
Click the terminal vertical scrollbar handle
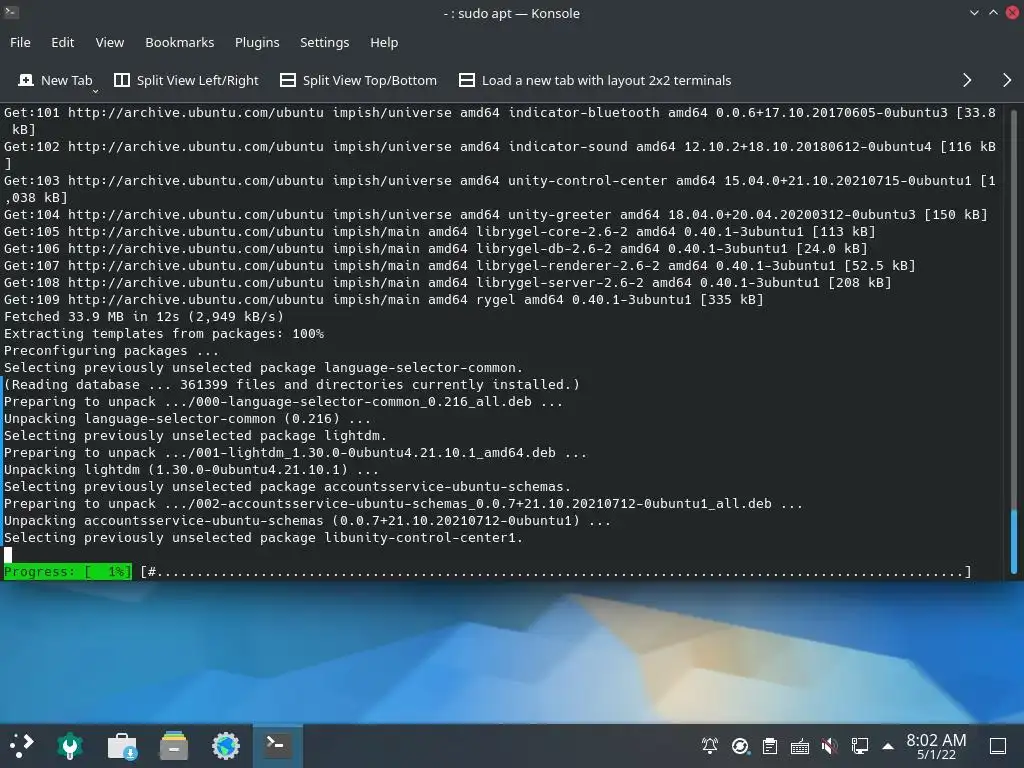pos(1014,541)
